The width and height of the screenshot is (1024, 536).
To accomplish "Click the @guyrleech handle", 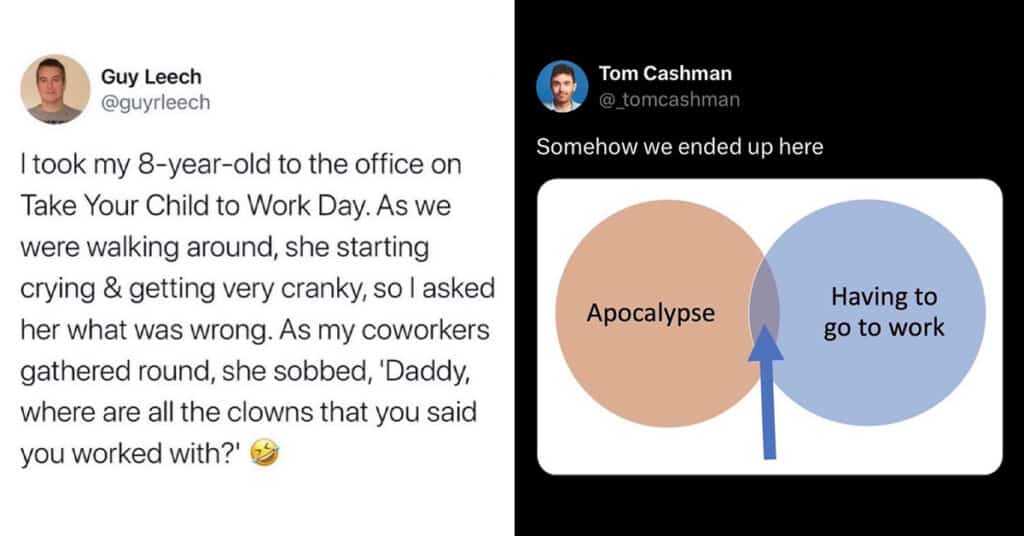I will [x=156, y=102].
